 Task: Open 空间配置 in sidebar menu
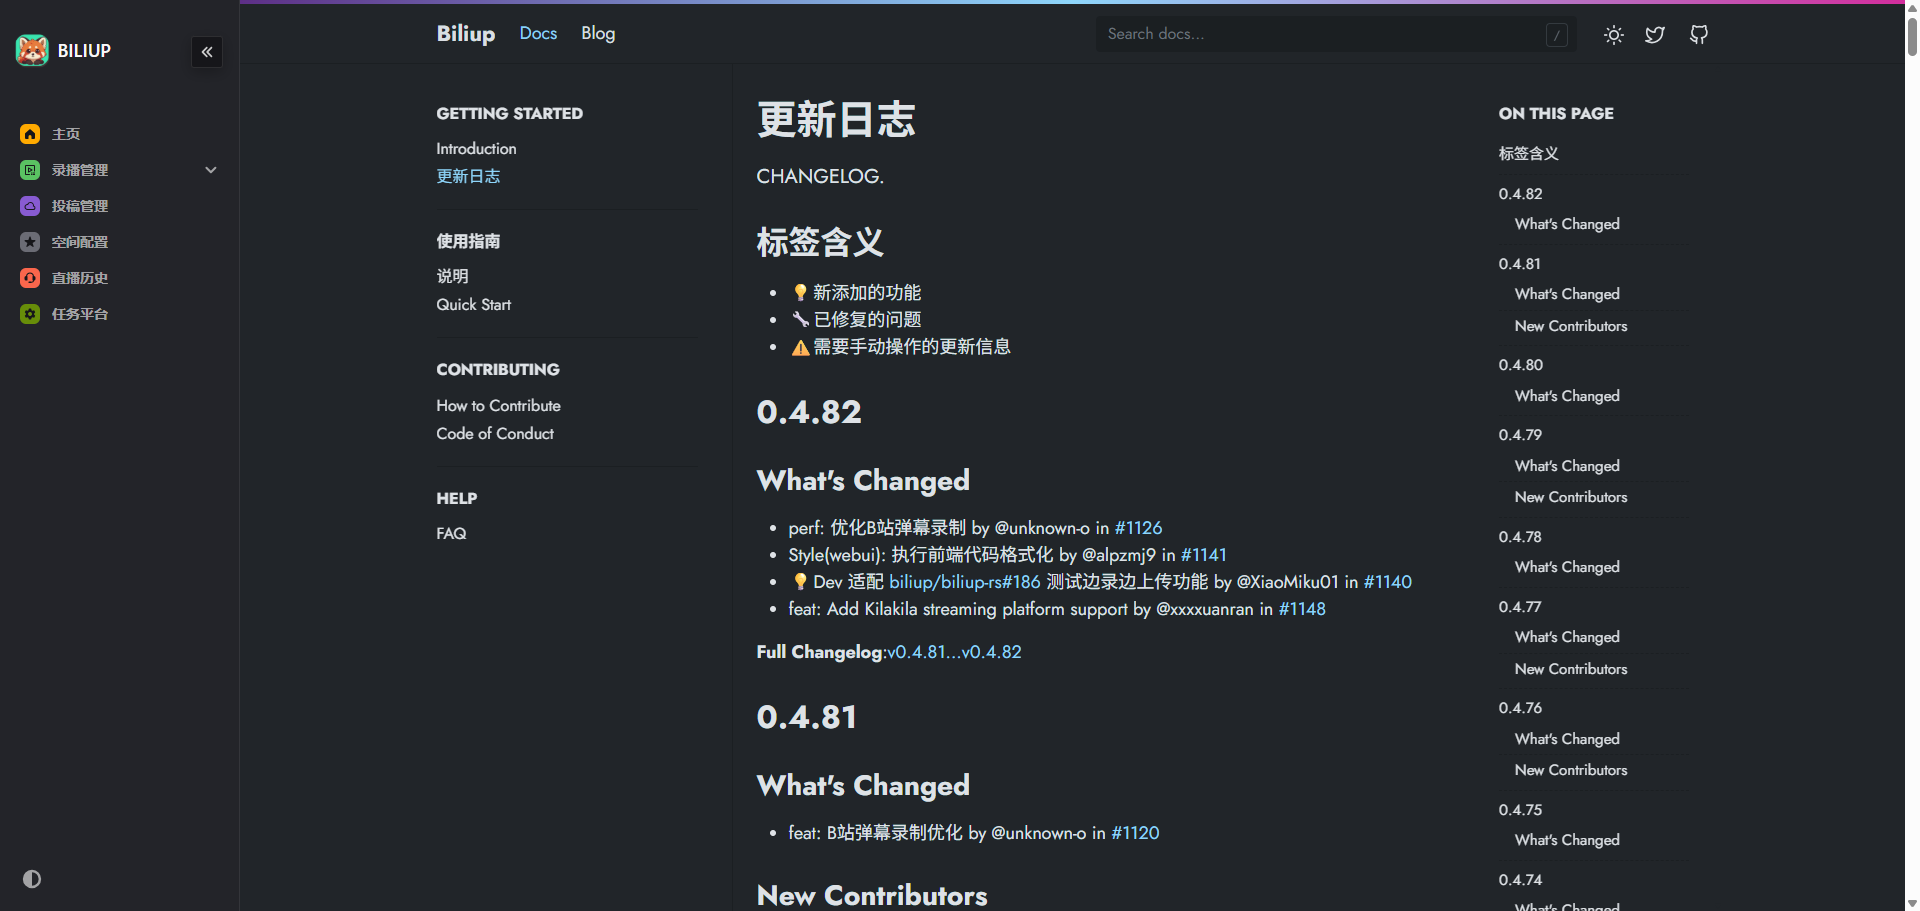(x=80, y=242)
